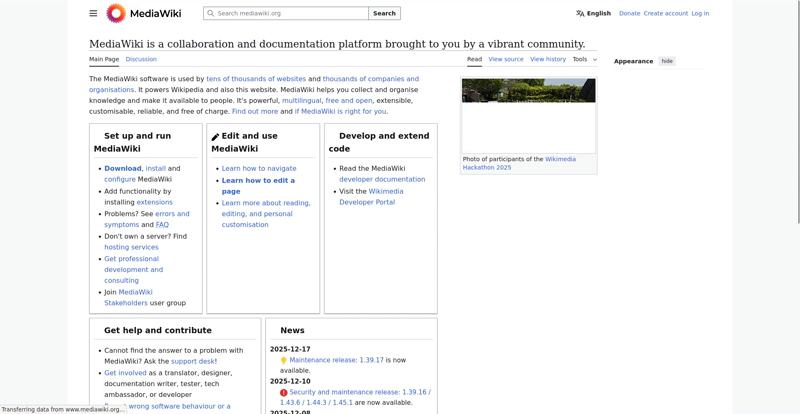The height and width of the screenshot is (414, 800).
Task: Hide the Appearance panel
Action: pos(667,61)
